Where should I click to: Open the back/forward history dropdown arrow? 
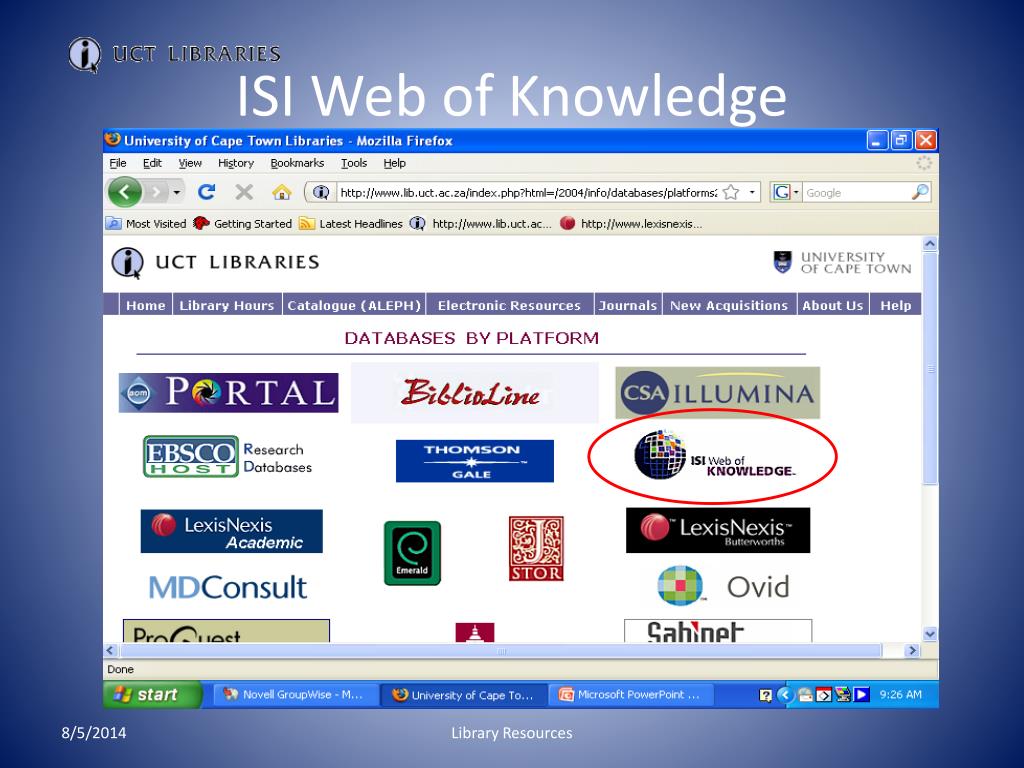[176, 193]
